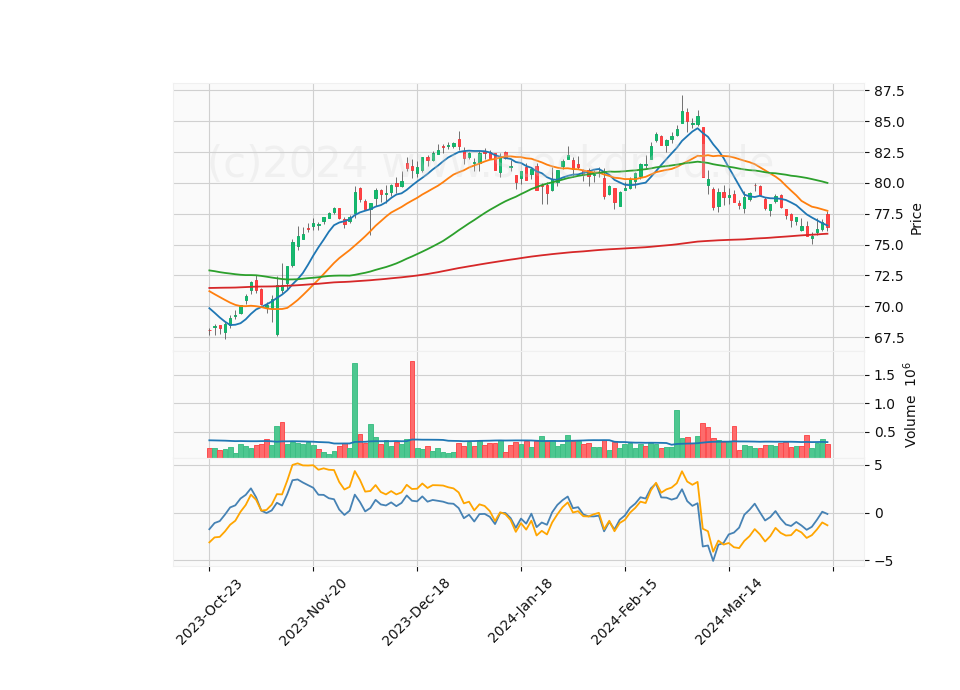The width and height of the screenshot is (960, 690).
Task: Click the 75.0 price axis value
Action: coord(888,246)
